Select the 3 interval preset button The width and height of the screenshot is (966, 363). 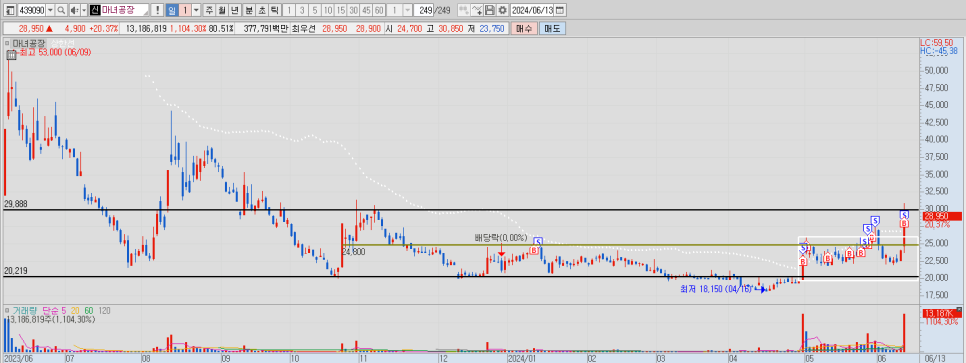pos(302,10)
